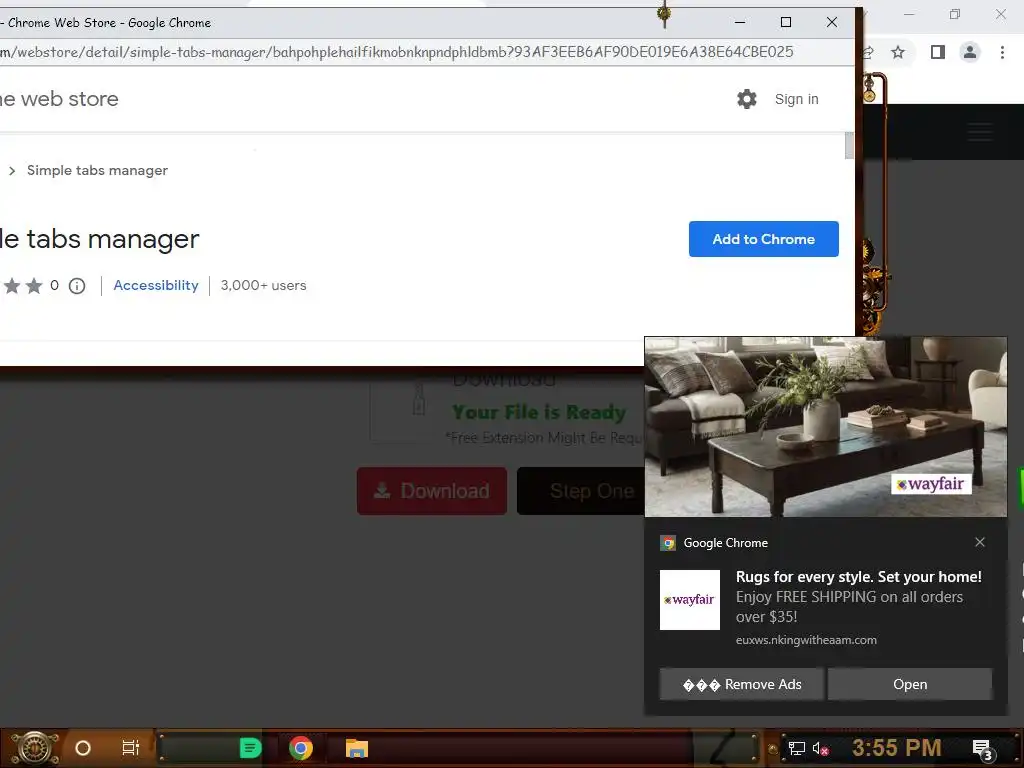Open the action center notifications icon
The width and height of the screenshot is (1024, 768).
pyautogui.click(x=982, y=749)
